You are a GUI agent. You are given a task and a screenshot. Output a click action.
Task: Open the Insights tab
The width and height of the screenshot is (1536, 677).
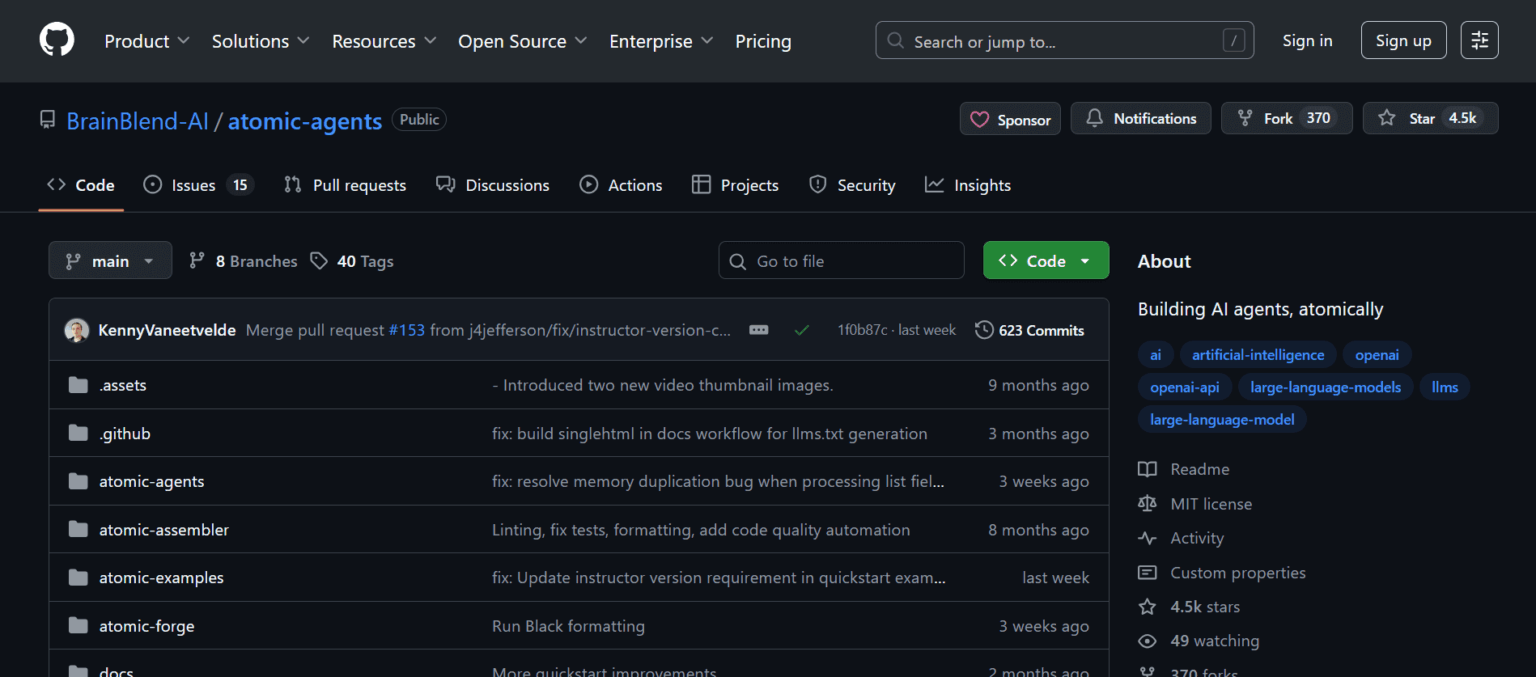click(x=967, y=184)
